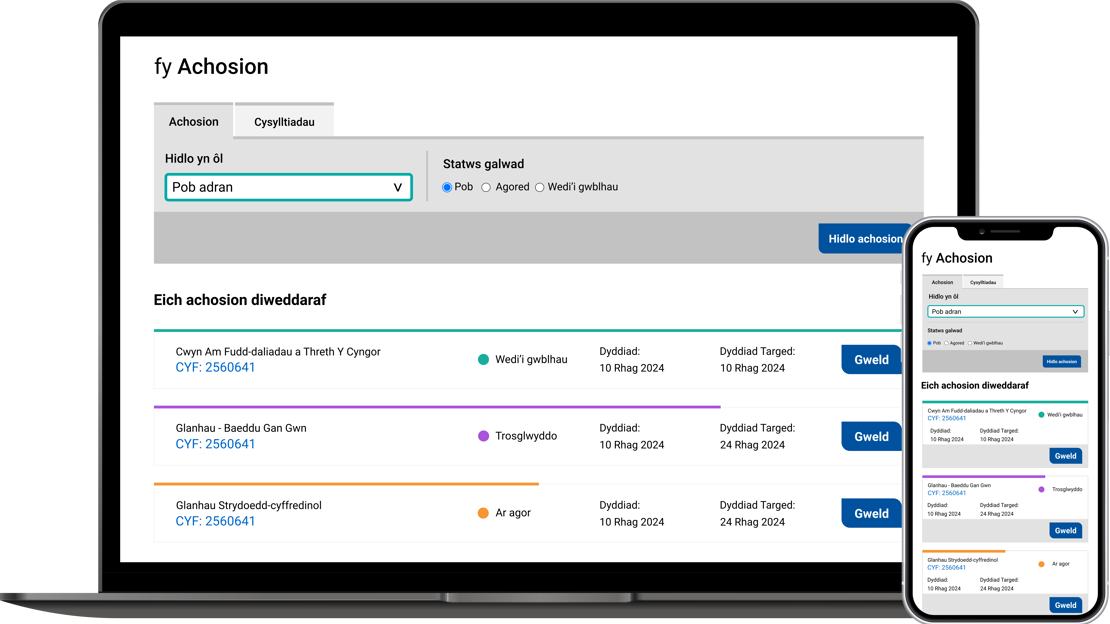Image resolution: width=1110 pixels, height=624 pixels.
Task: Choose Wedi'i gwblhau radio filter on laptop
Action: 540,187
